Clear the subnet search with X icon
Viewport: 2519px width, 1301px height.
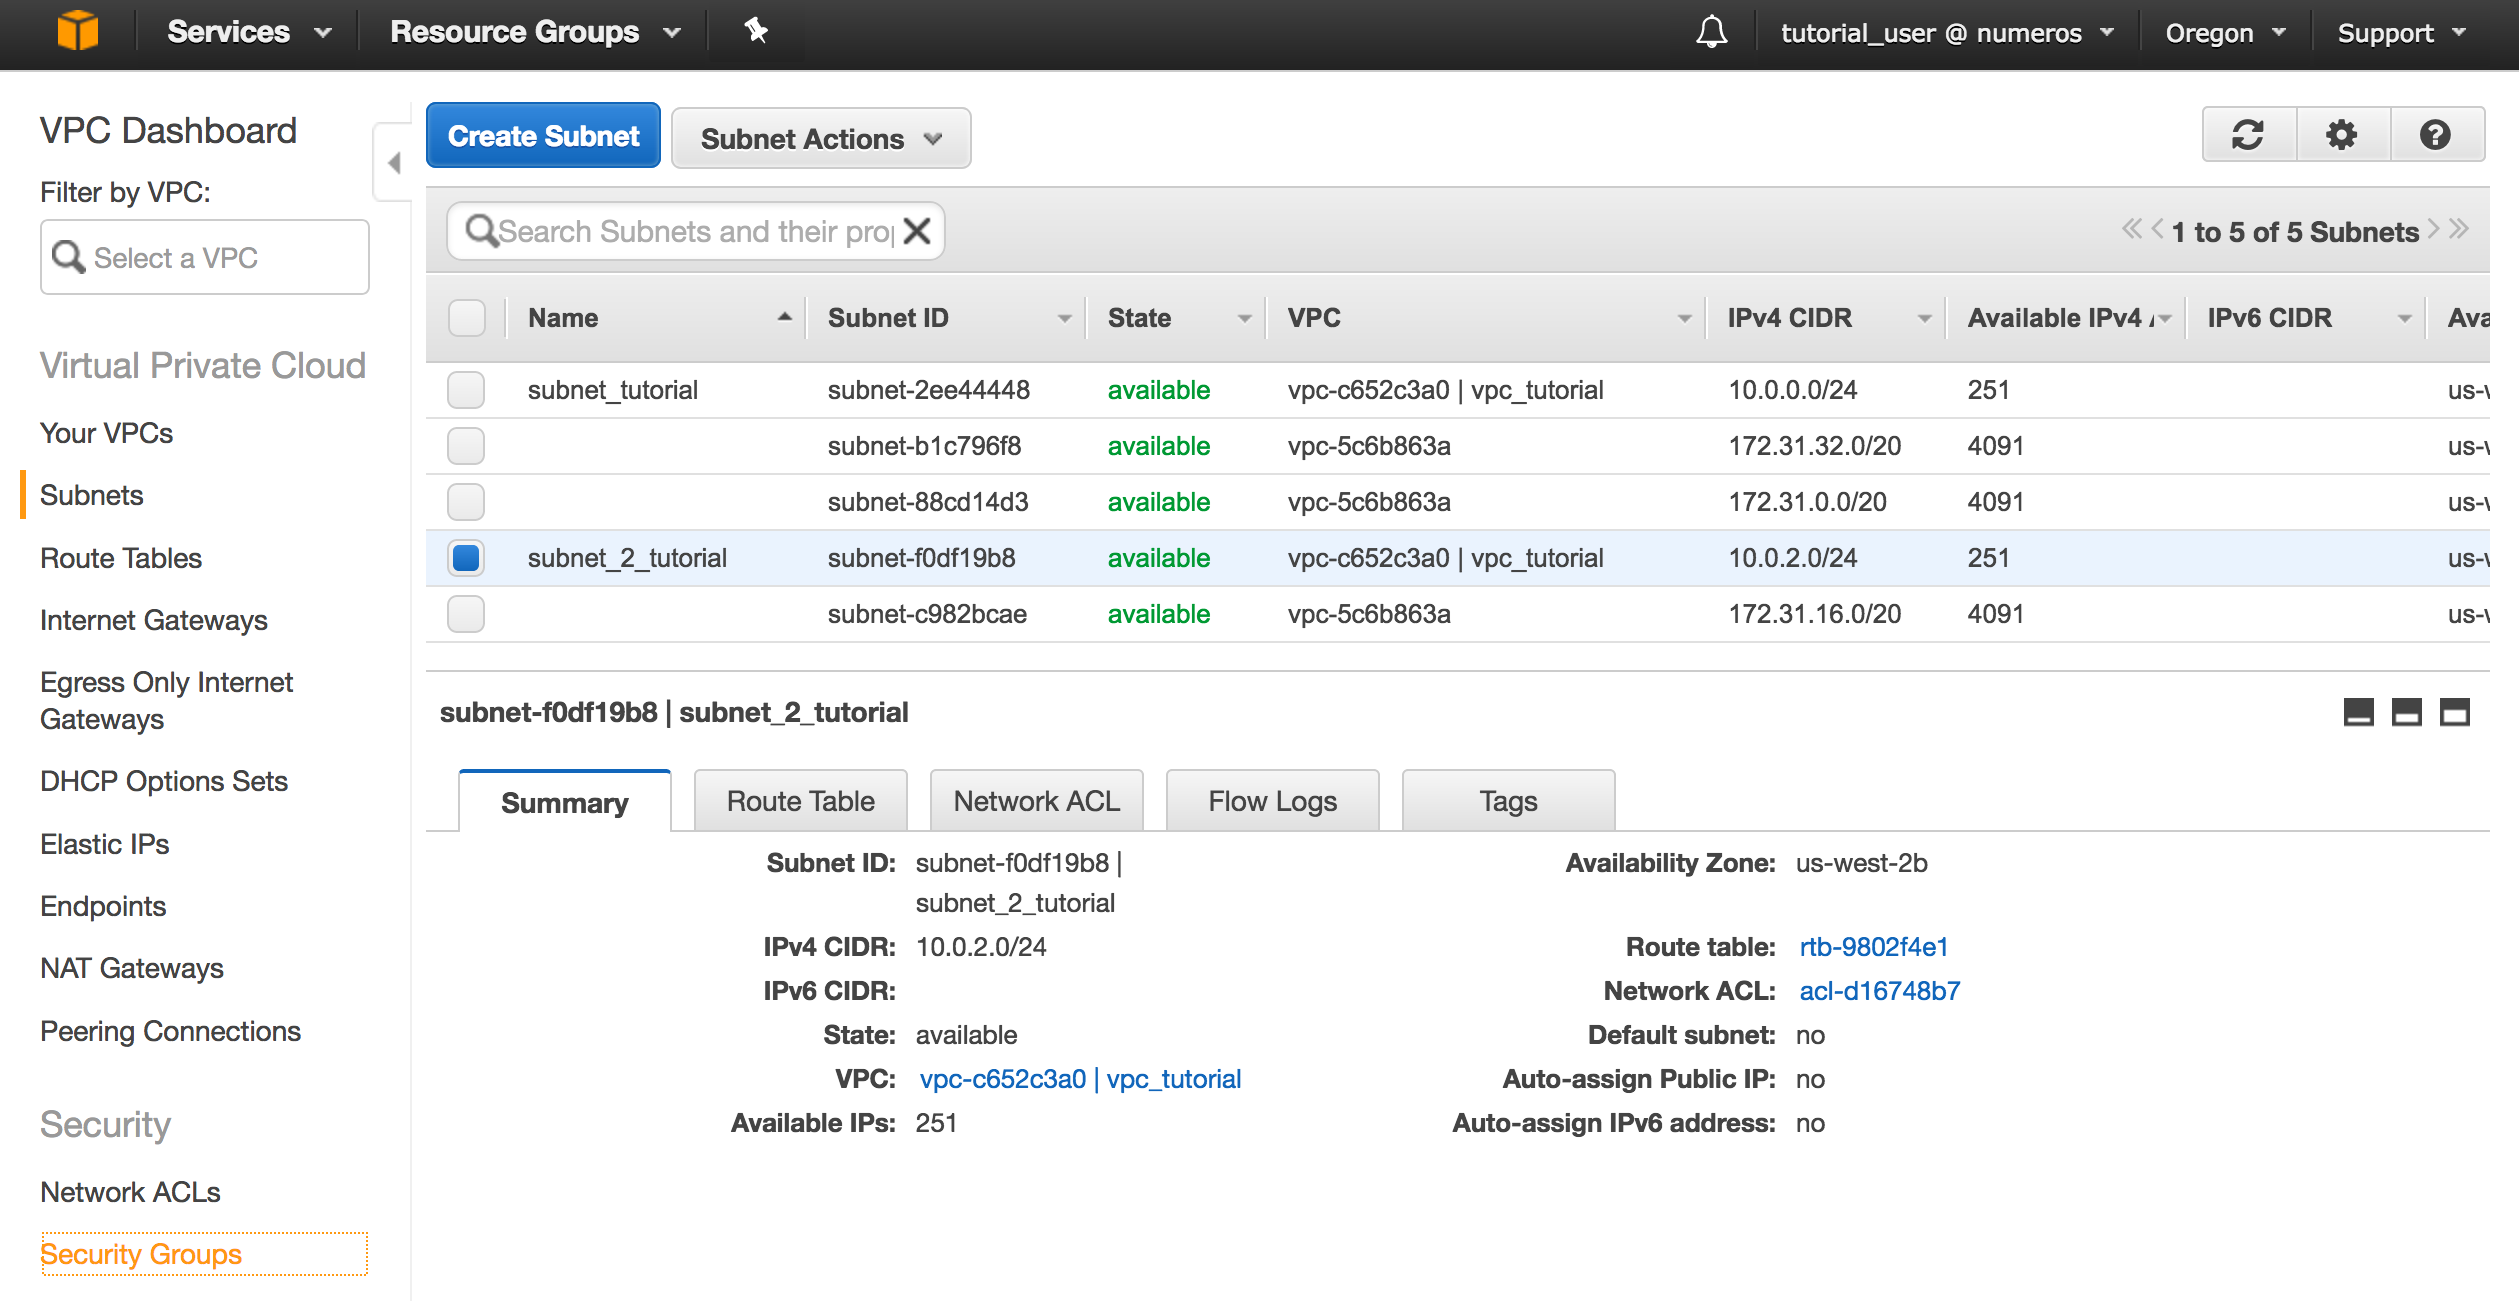[917, 231]
